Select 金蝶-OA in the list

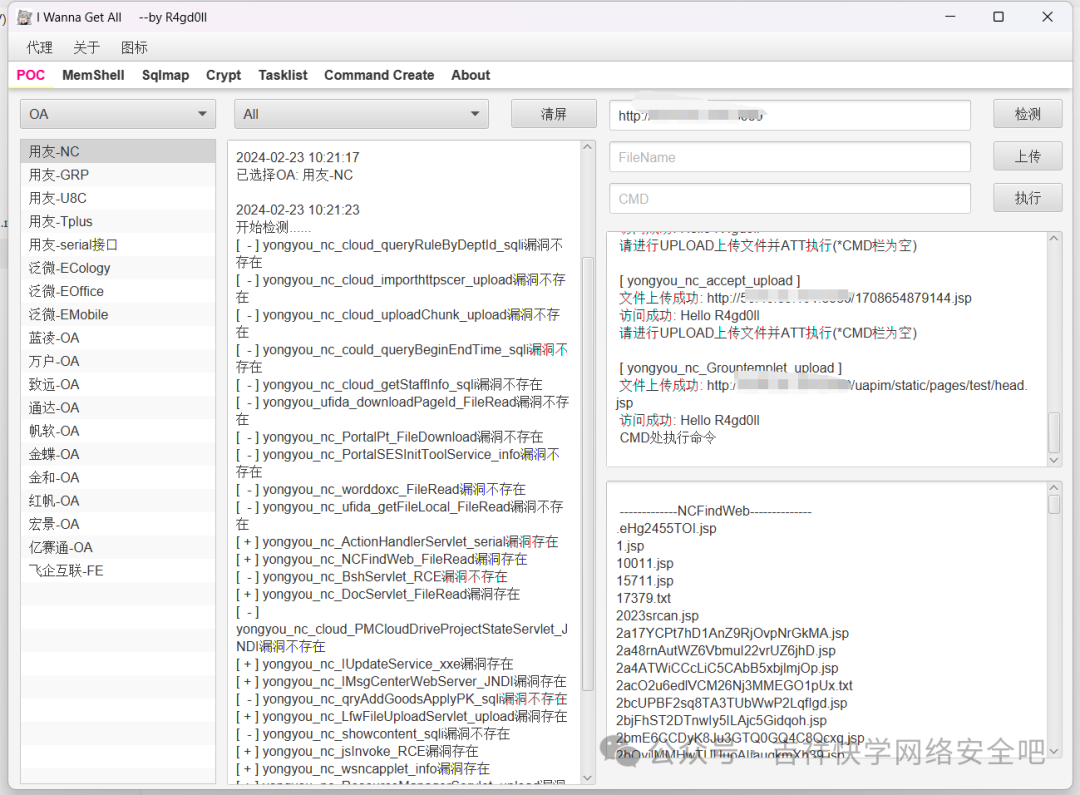[118, 455]
